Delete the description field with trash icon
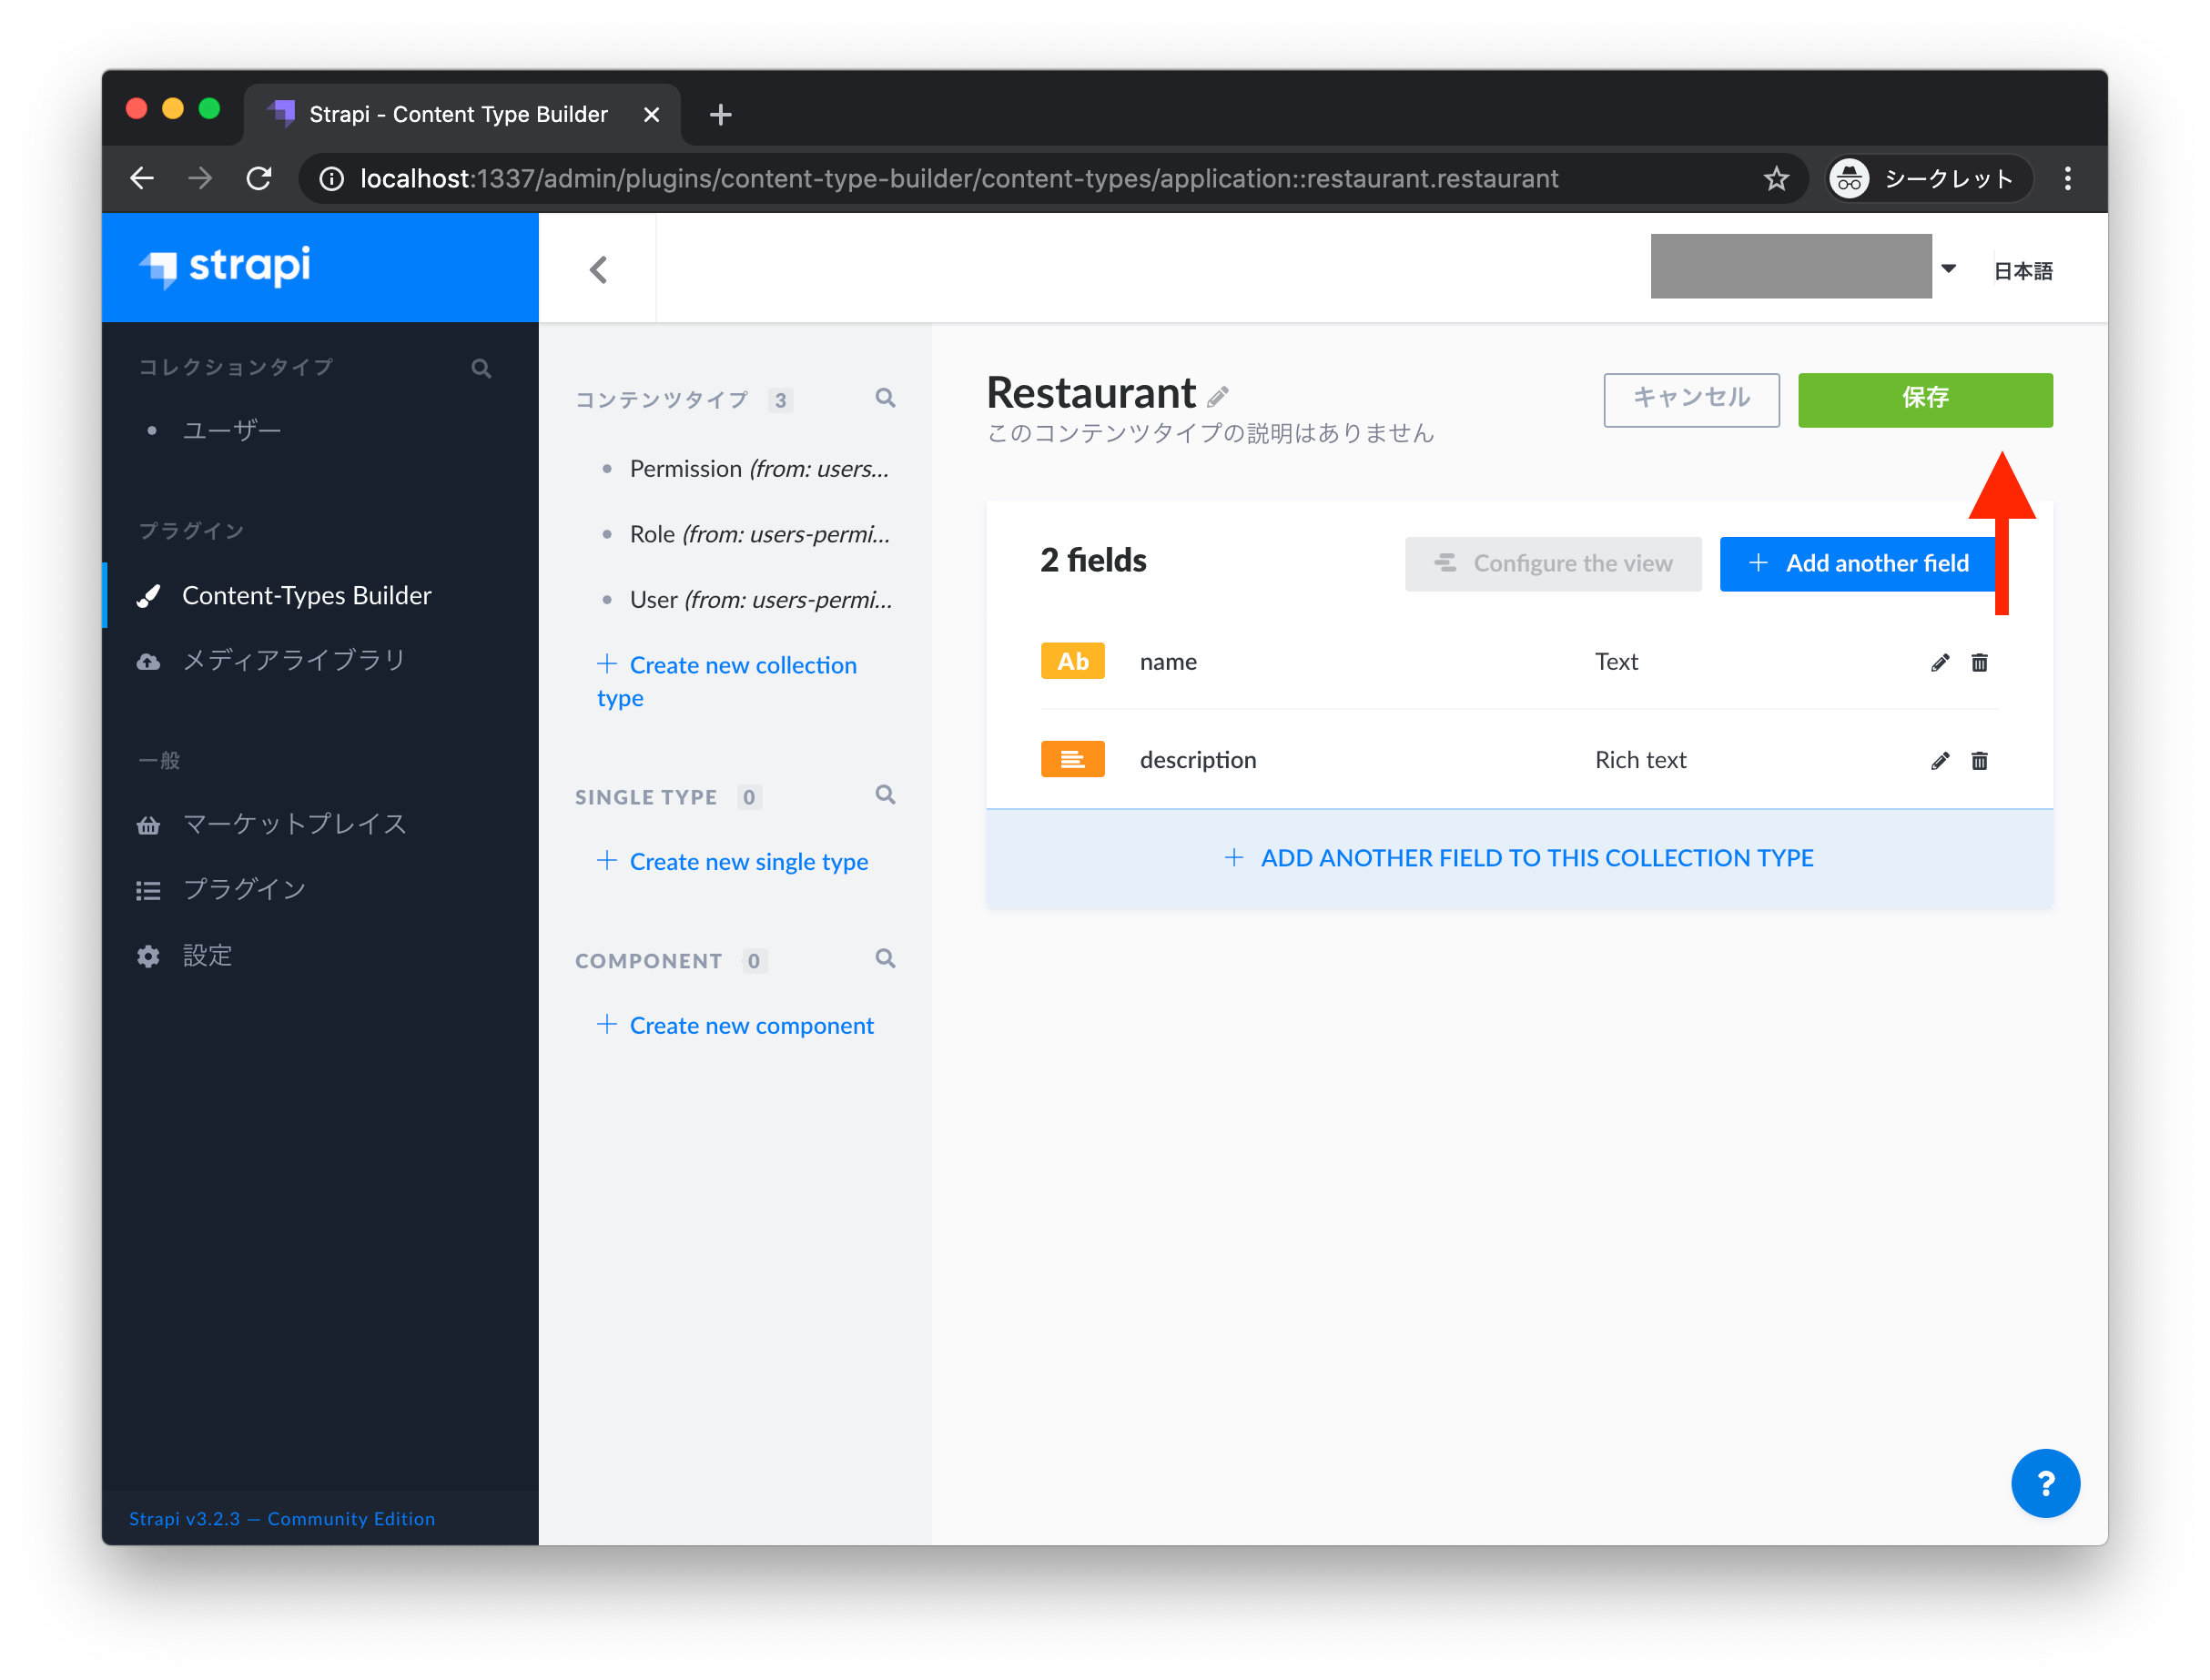 click(1978, 761)
